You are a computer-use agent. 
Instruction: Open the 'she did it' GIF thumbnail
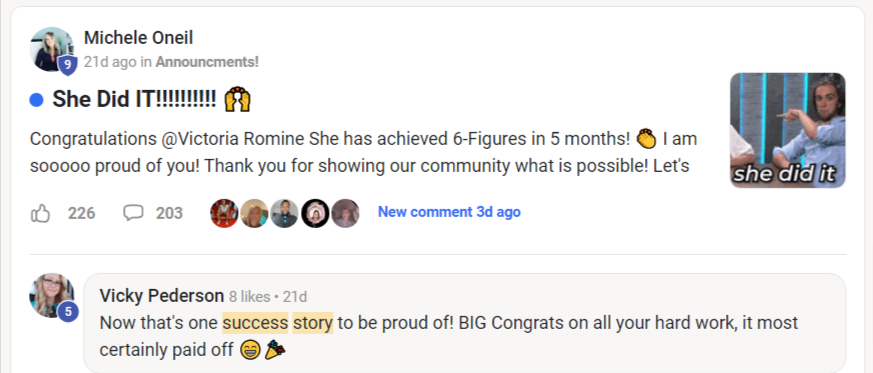point(788,130)
